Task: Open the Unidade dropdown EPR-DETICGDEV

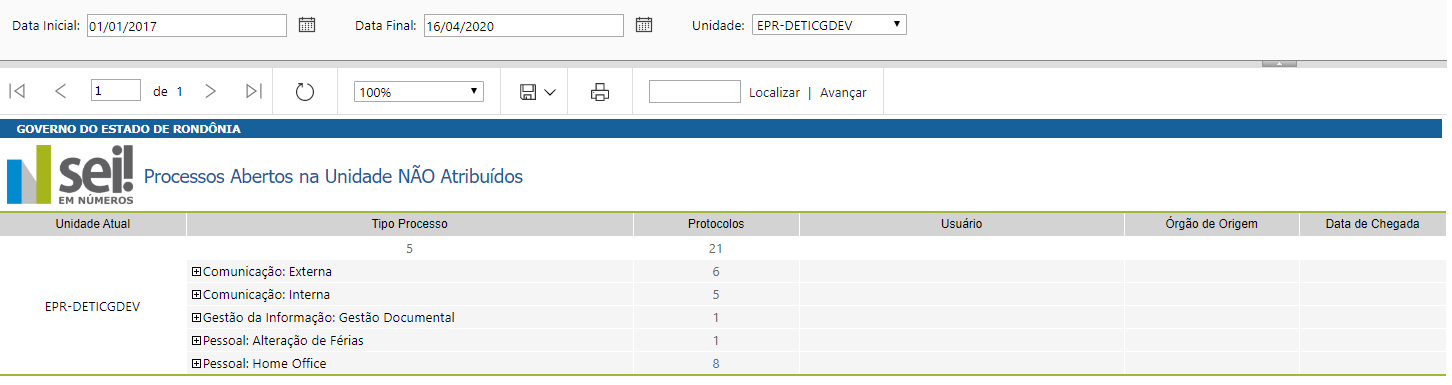Action: pos(829,25)
